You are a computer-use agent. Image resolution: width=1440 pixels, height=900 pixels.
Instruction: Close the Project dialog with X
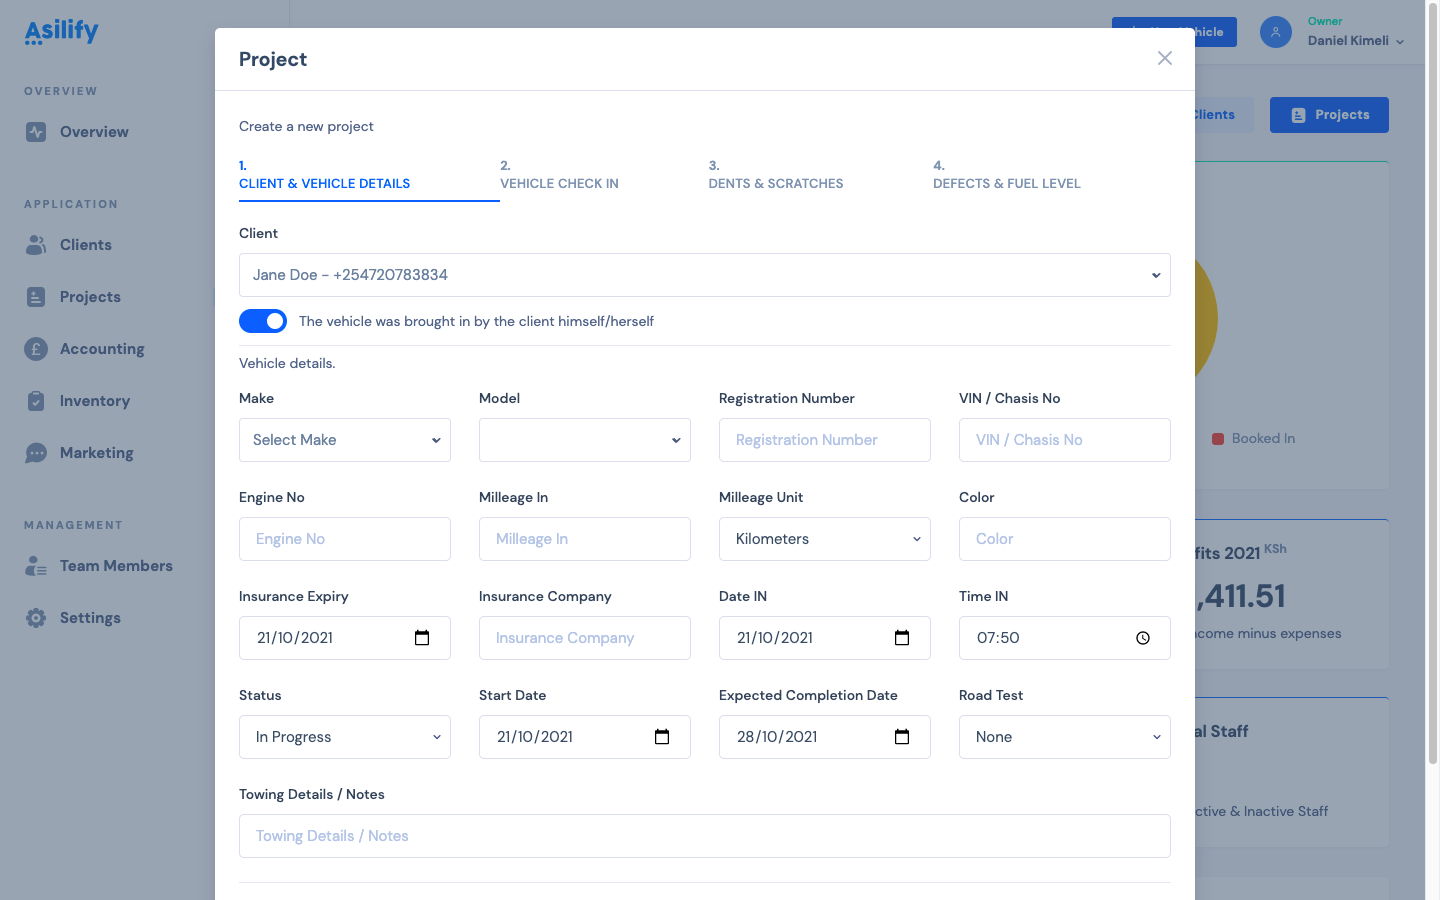pyautogui.click(x=1164, y=58)
